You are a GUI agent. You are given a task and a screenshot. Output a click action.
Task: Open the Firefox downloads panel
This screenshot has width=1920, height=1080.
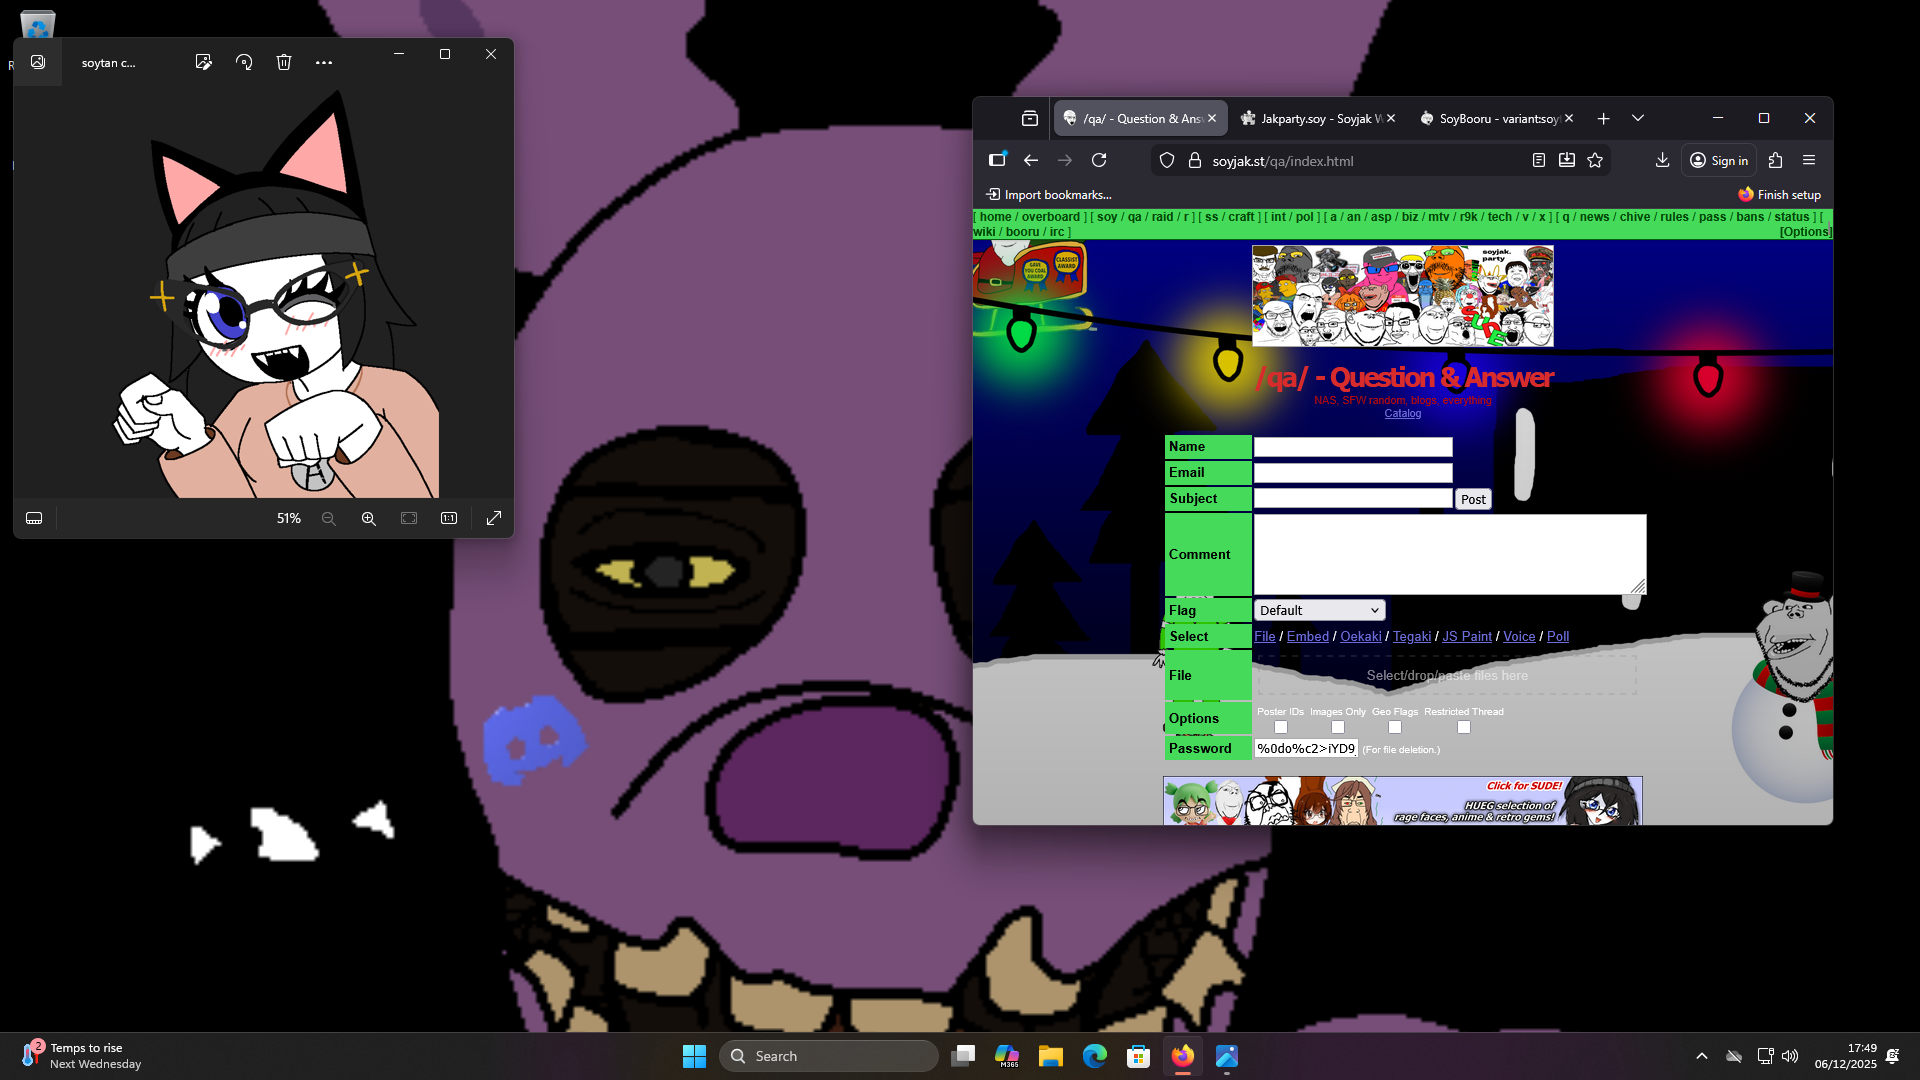point(1662,160)
